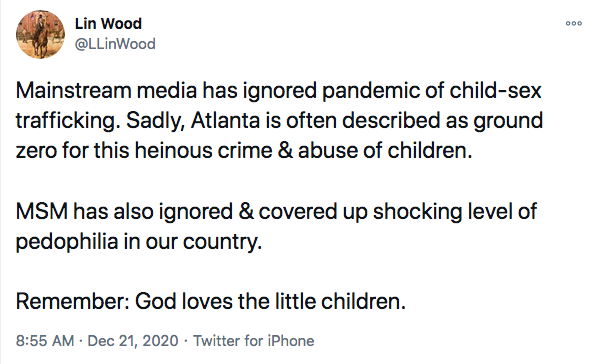Click the phrase 'ground' ending the second line

tap(508, 121)
